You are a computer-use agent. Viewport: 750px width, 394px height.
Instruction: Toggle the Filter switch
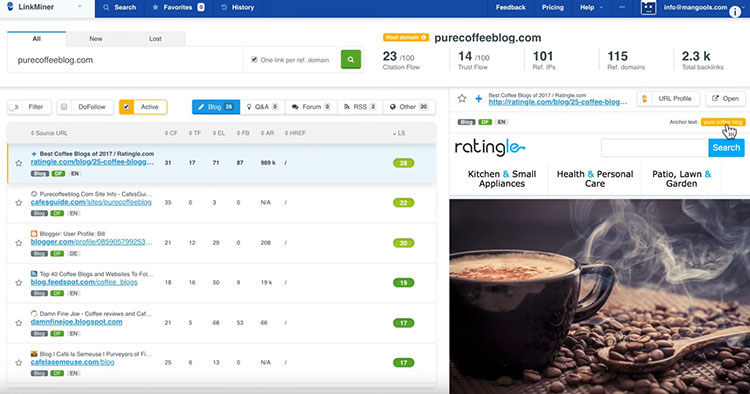pos(14,107)
